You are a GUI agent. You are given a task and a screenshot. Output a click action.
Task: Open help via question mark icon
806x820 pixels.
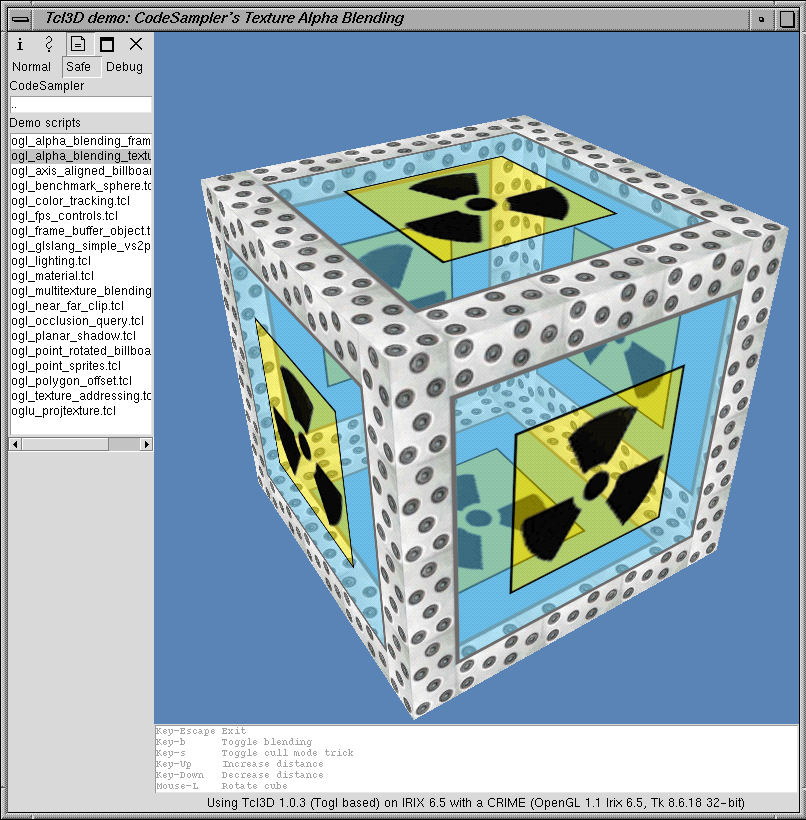[49, 44]
